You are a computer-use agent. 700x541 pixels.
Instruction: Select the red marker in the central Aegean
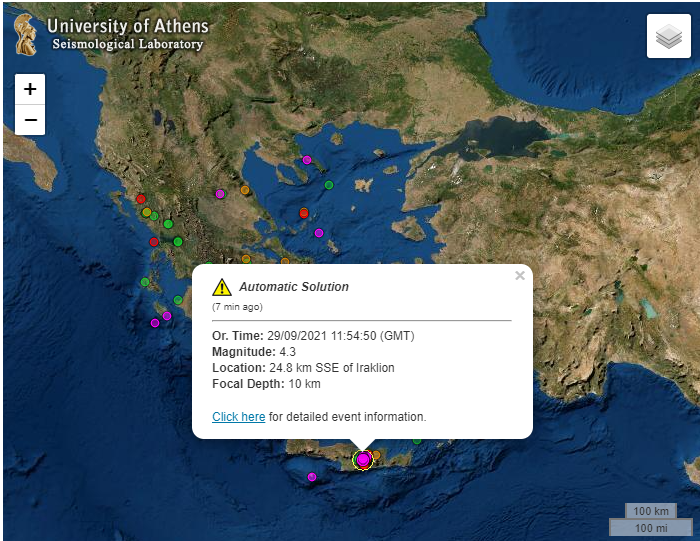(304, 213)
